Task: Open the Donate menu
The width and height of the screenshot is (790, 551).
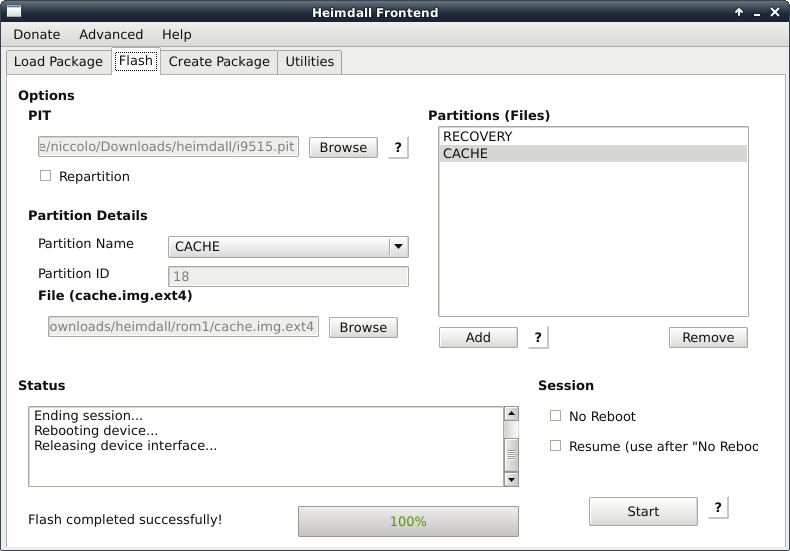Action: click(x=37, y=34)
